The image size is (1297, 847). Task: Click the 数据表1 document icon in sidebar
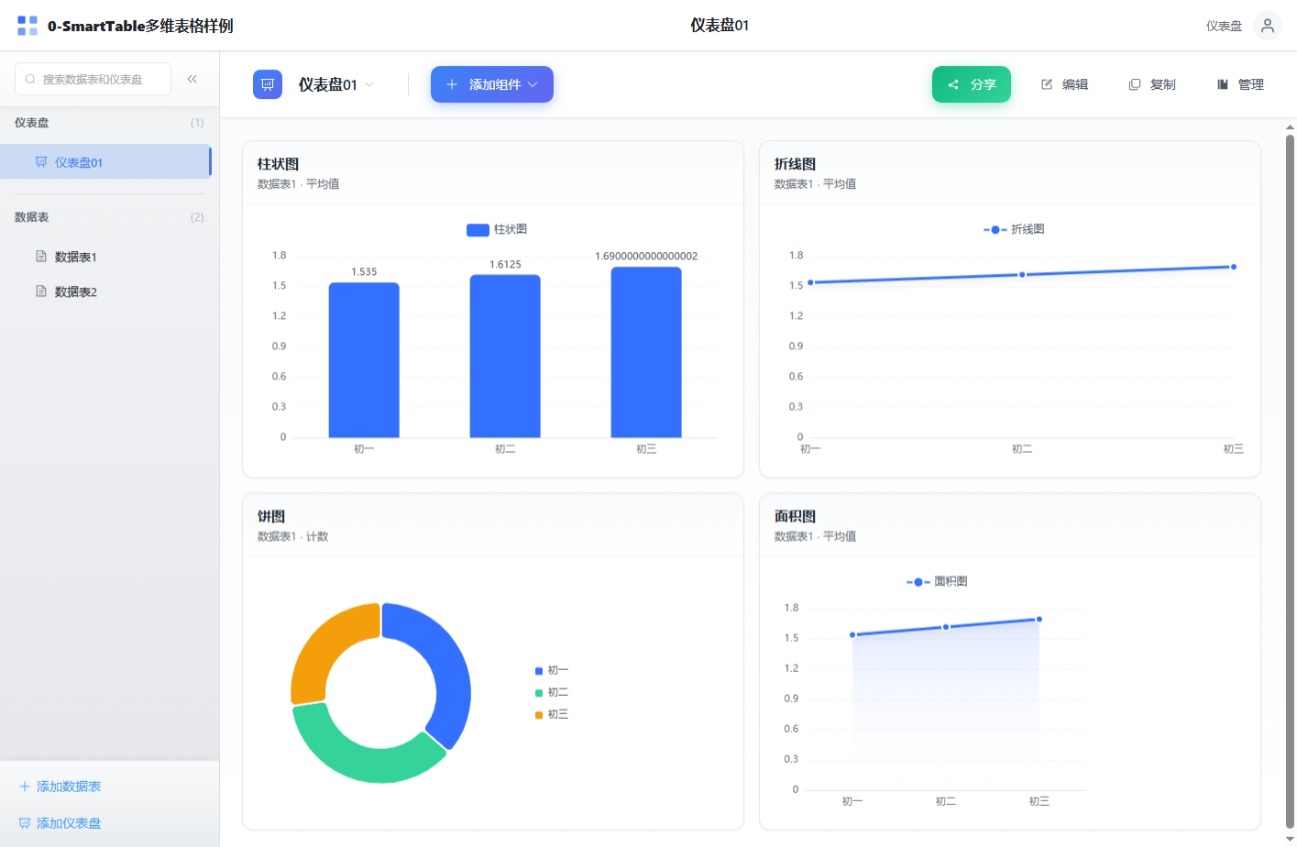41,257
